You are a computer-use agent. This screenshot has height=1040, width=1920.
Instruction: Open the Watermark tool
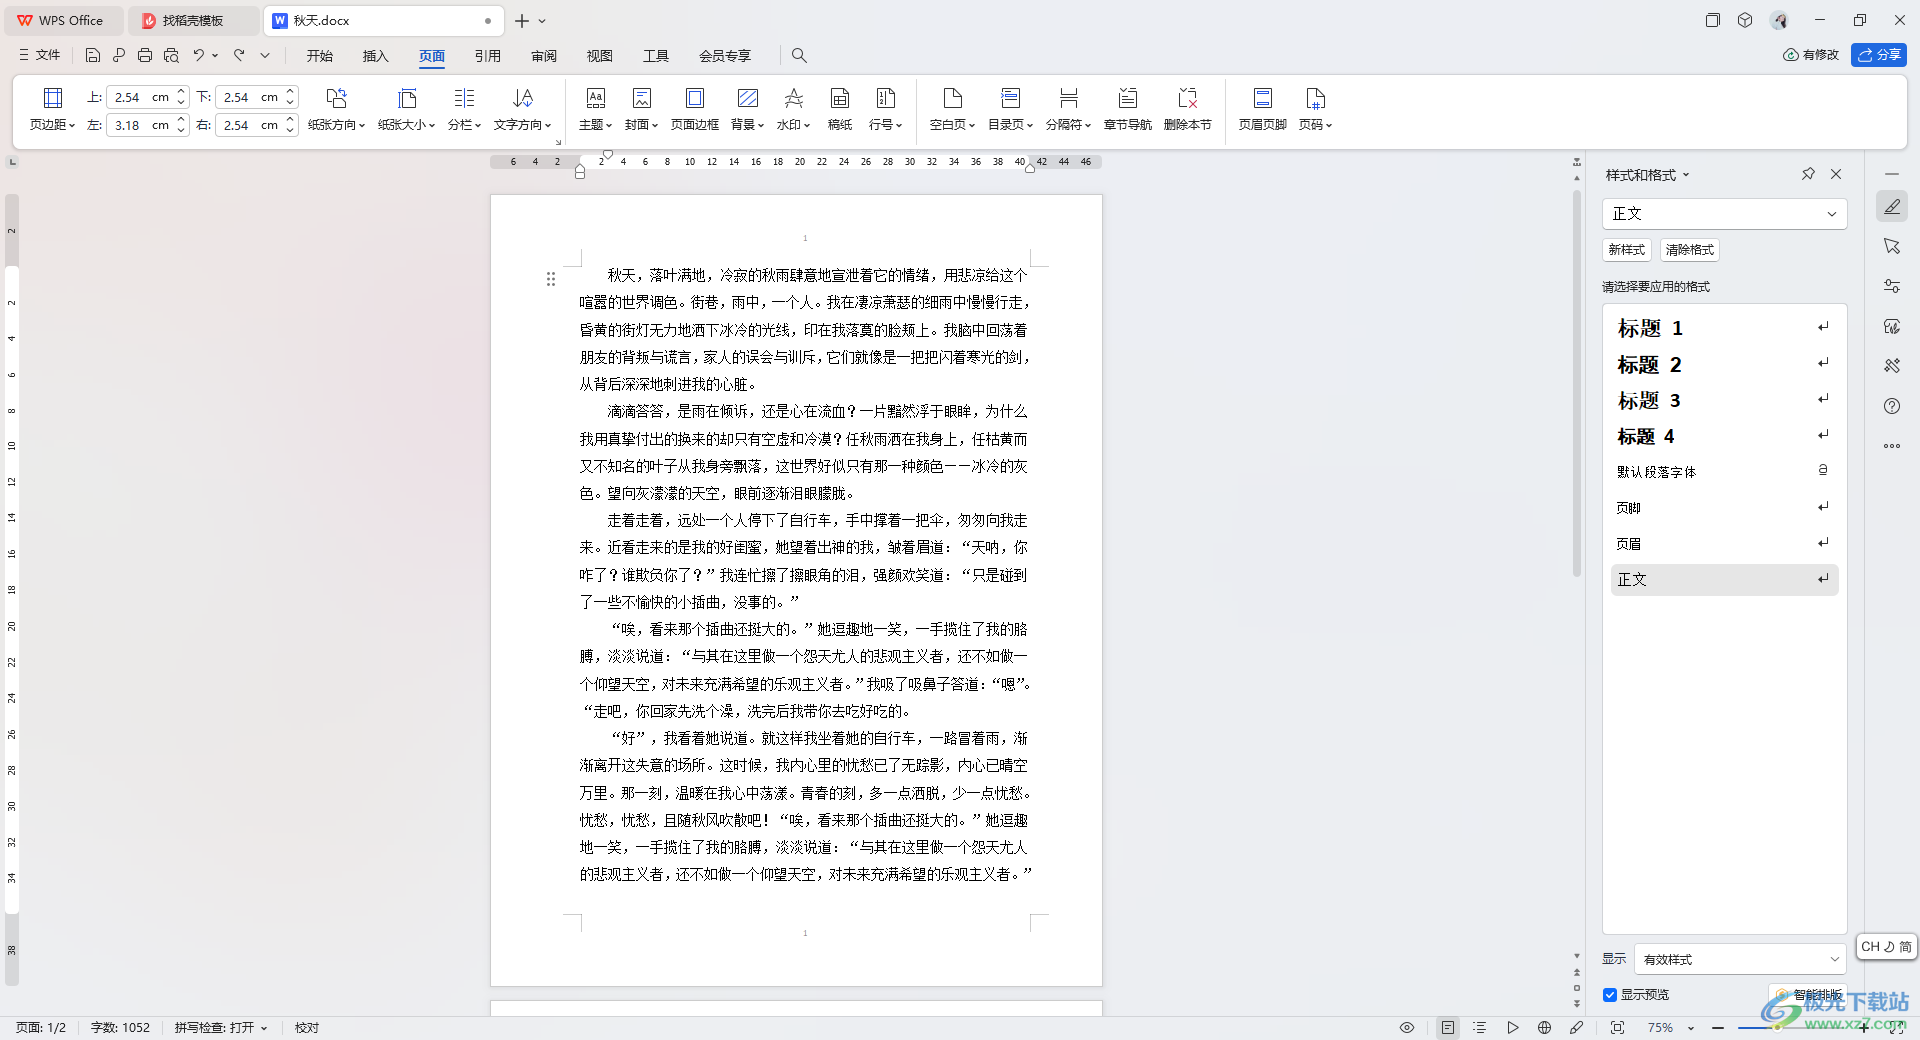tap(793, 109)
